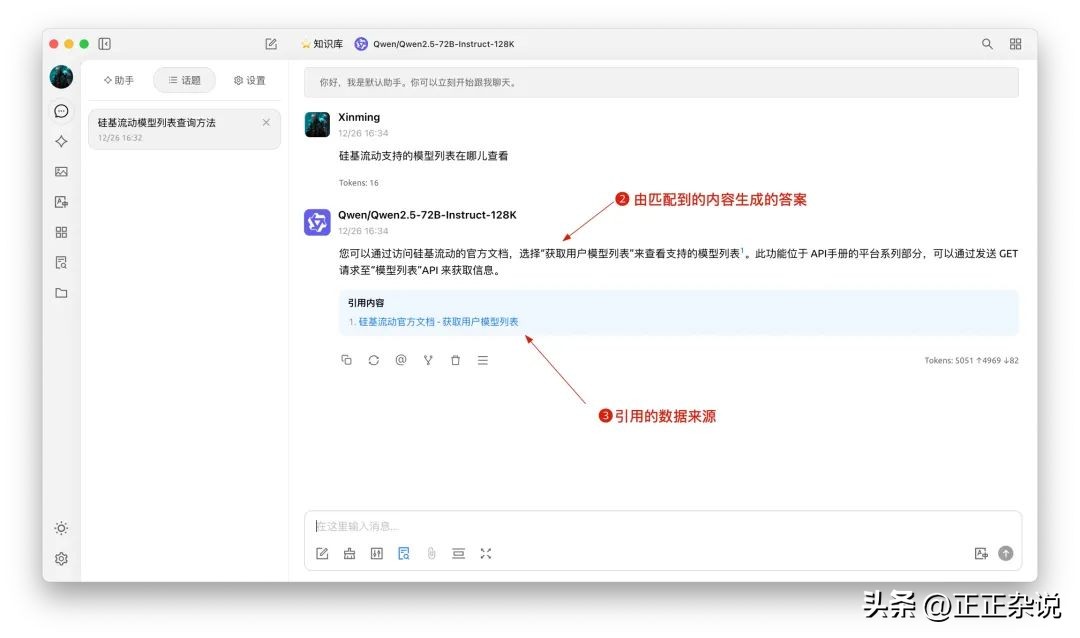Image resolution: width=1080 pixels, height=638 pixels.
Task: Open search with the magnifier icon
Action: [x=987, y=44]
